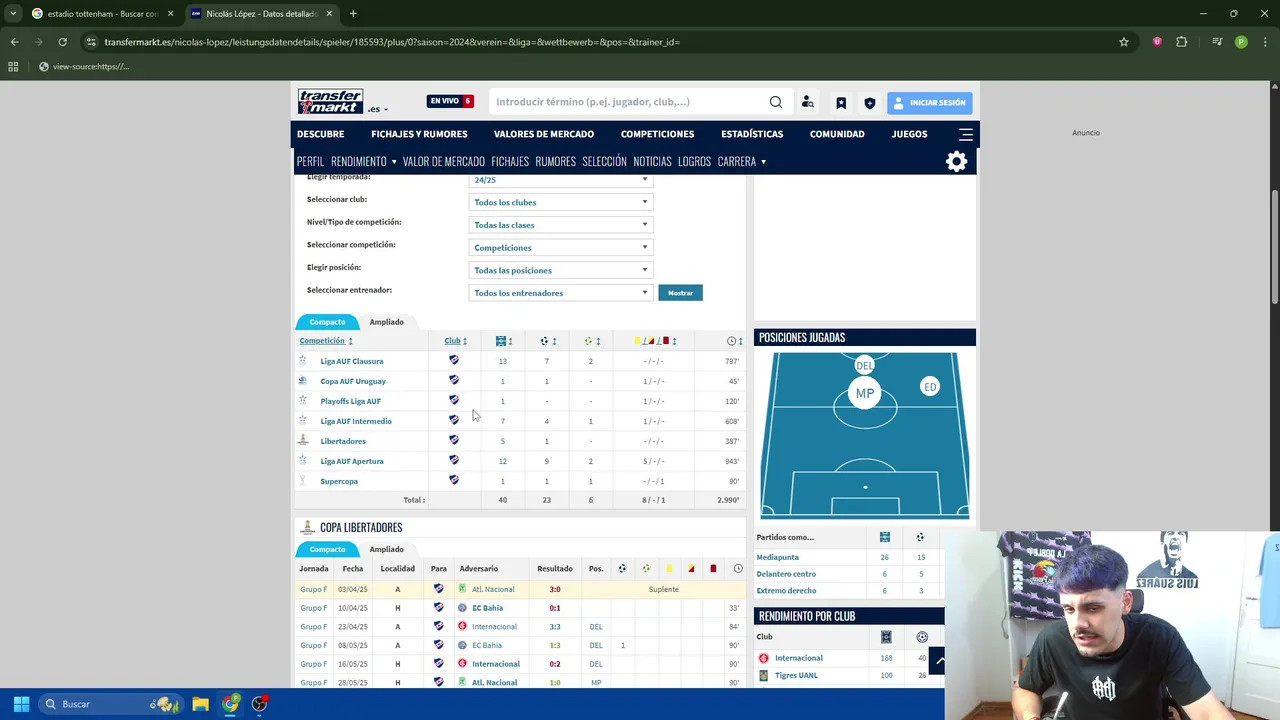Click the bookmark watchlist icon in header
Screen dimensions: 1280x720
point(841,103)
